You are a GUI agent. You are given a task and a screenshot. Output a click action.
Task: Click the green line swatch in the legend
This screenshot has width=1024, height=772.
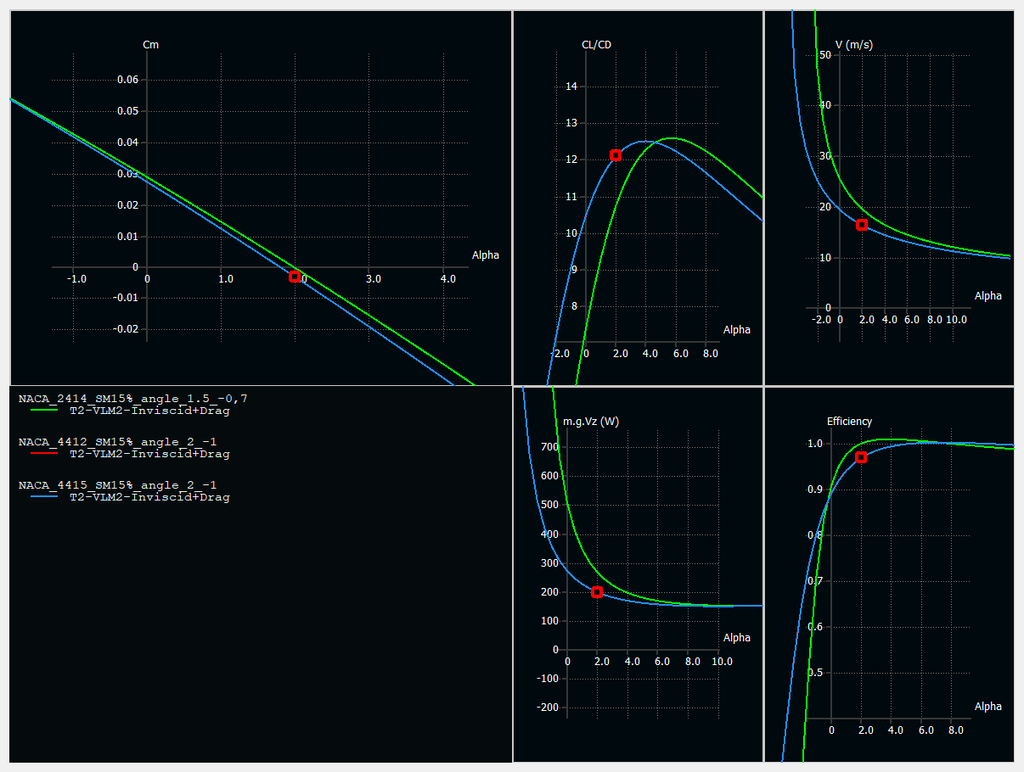coord(44,410)
